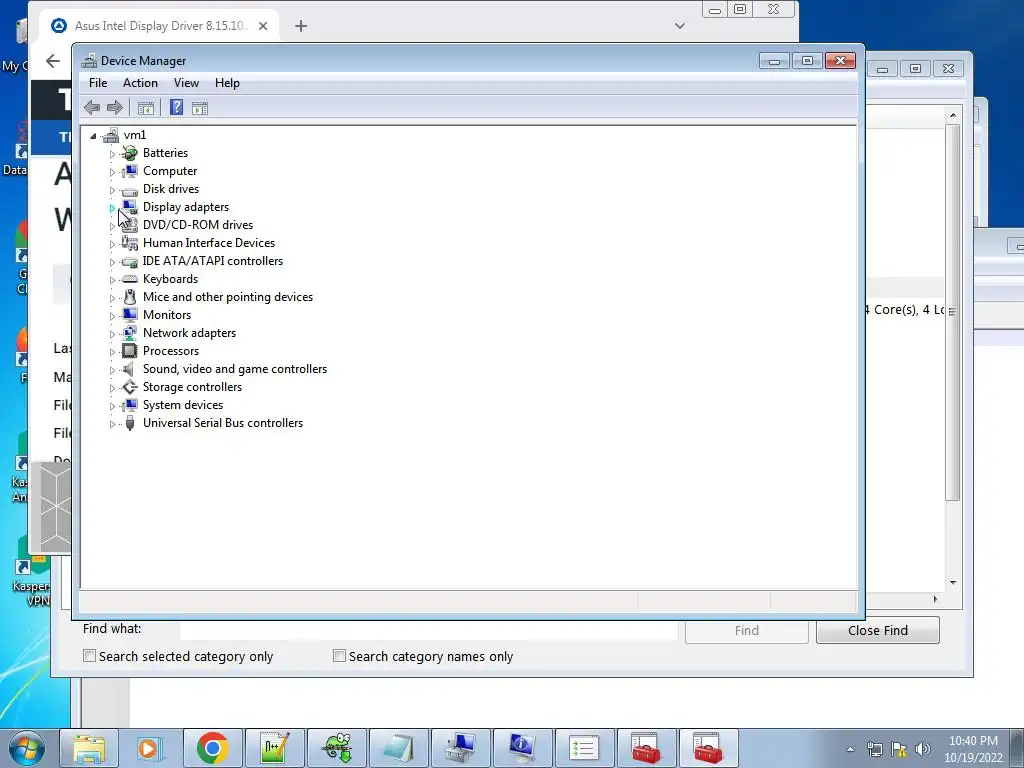Open Windows Media Player from the taskbar
The width and height of the screenshot is (1024, 768).
(149, 748)
